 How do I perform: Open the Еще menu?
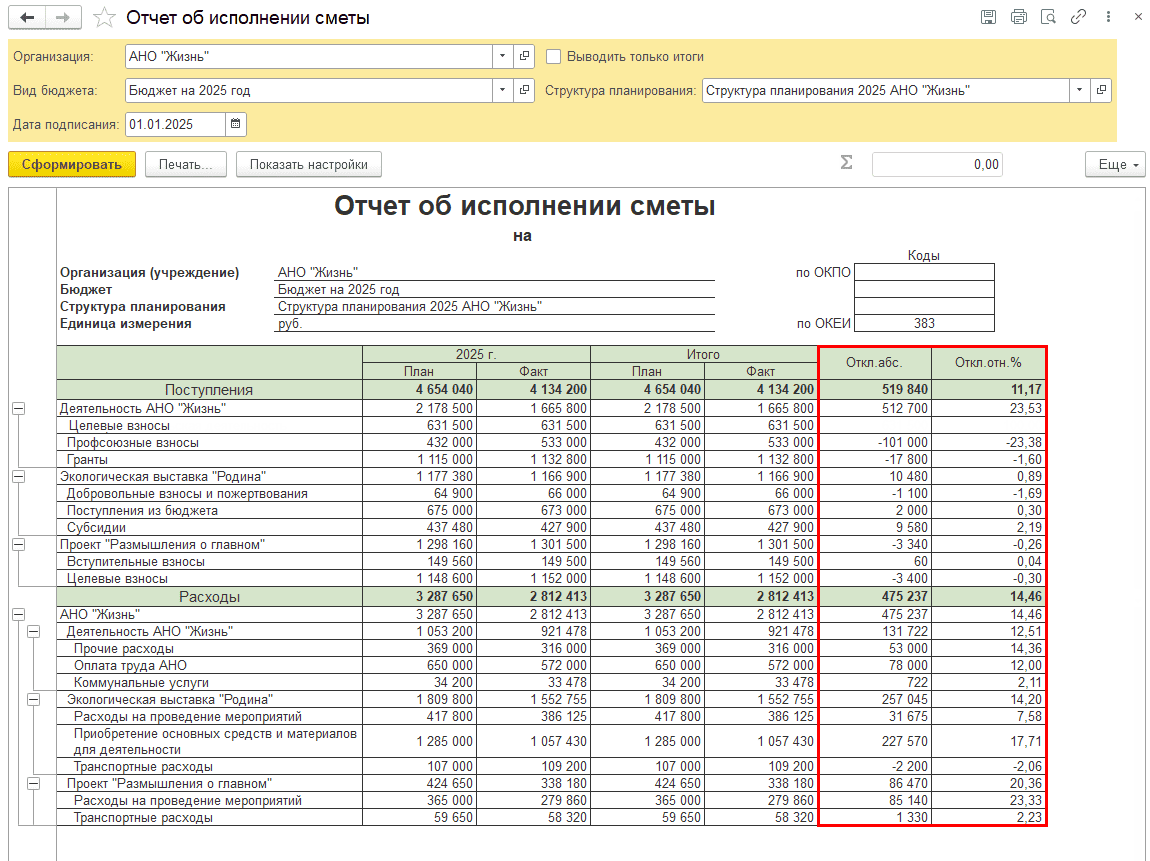pos(1115,164)
